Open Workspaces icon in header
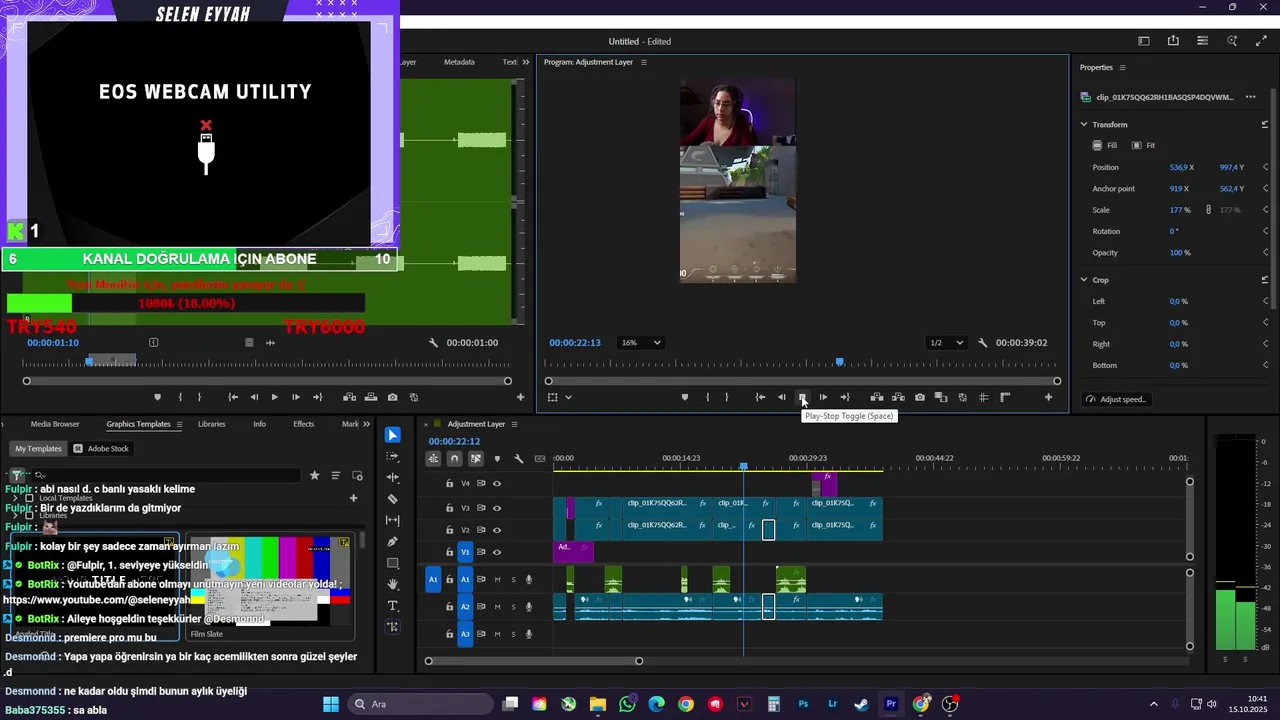This screenshot has height=720, width=1280. coord(1144,41)
